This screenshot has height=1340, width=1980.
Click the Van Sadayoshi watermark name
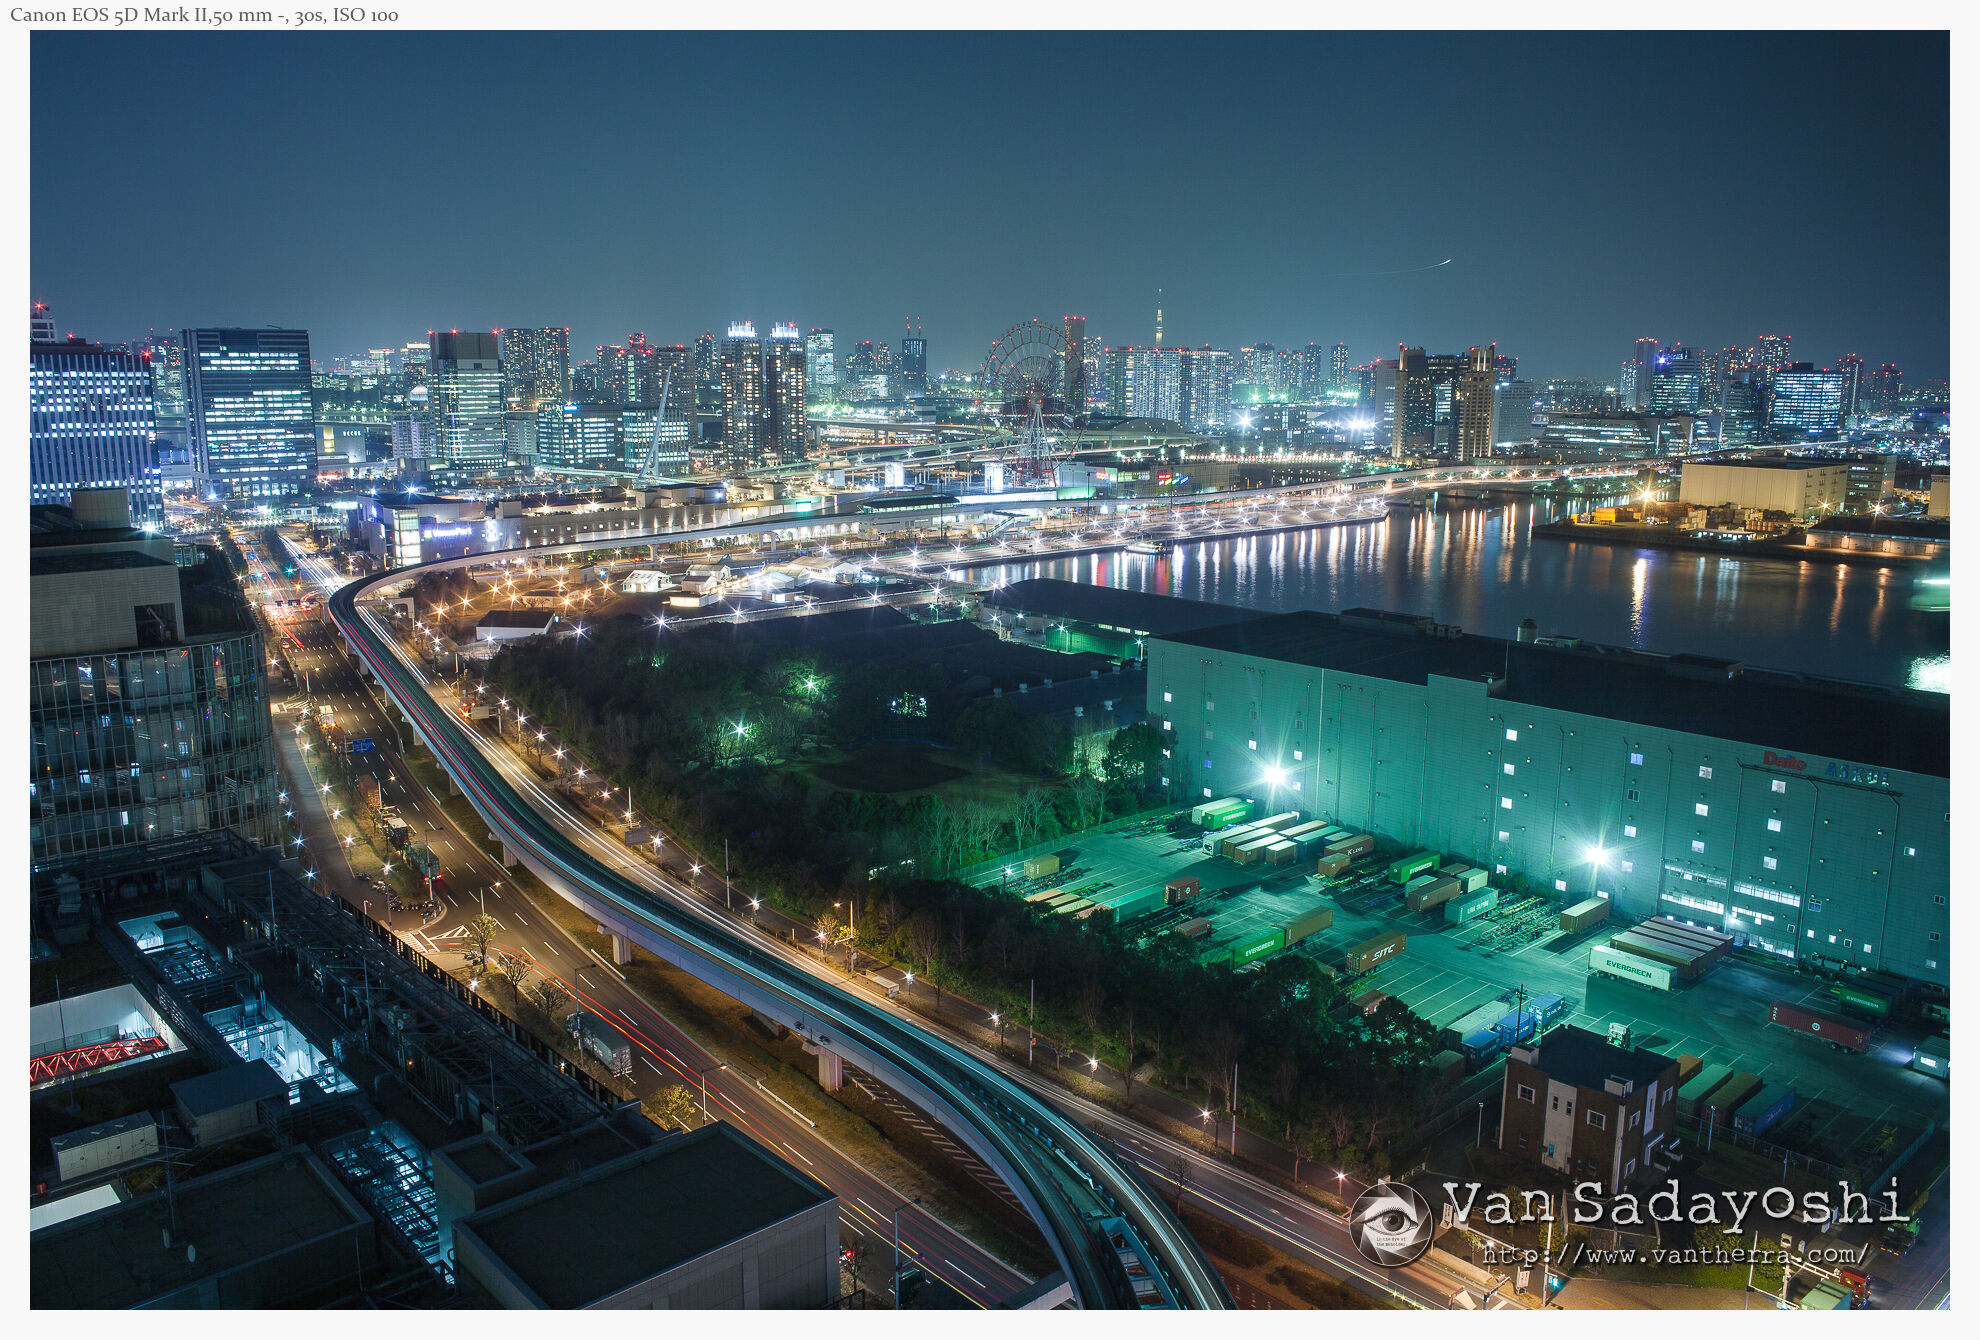(x=1674, y=1203)
